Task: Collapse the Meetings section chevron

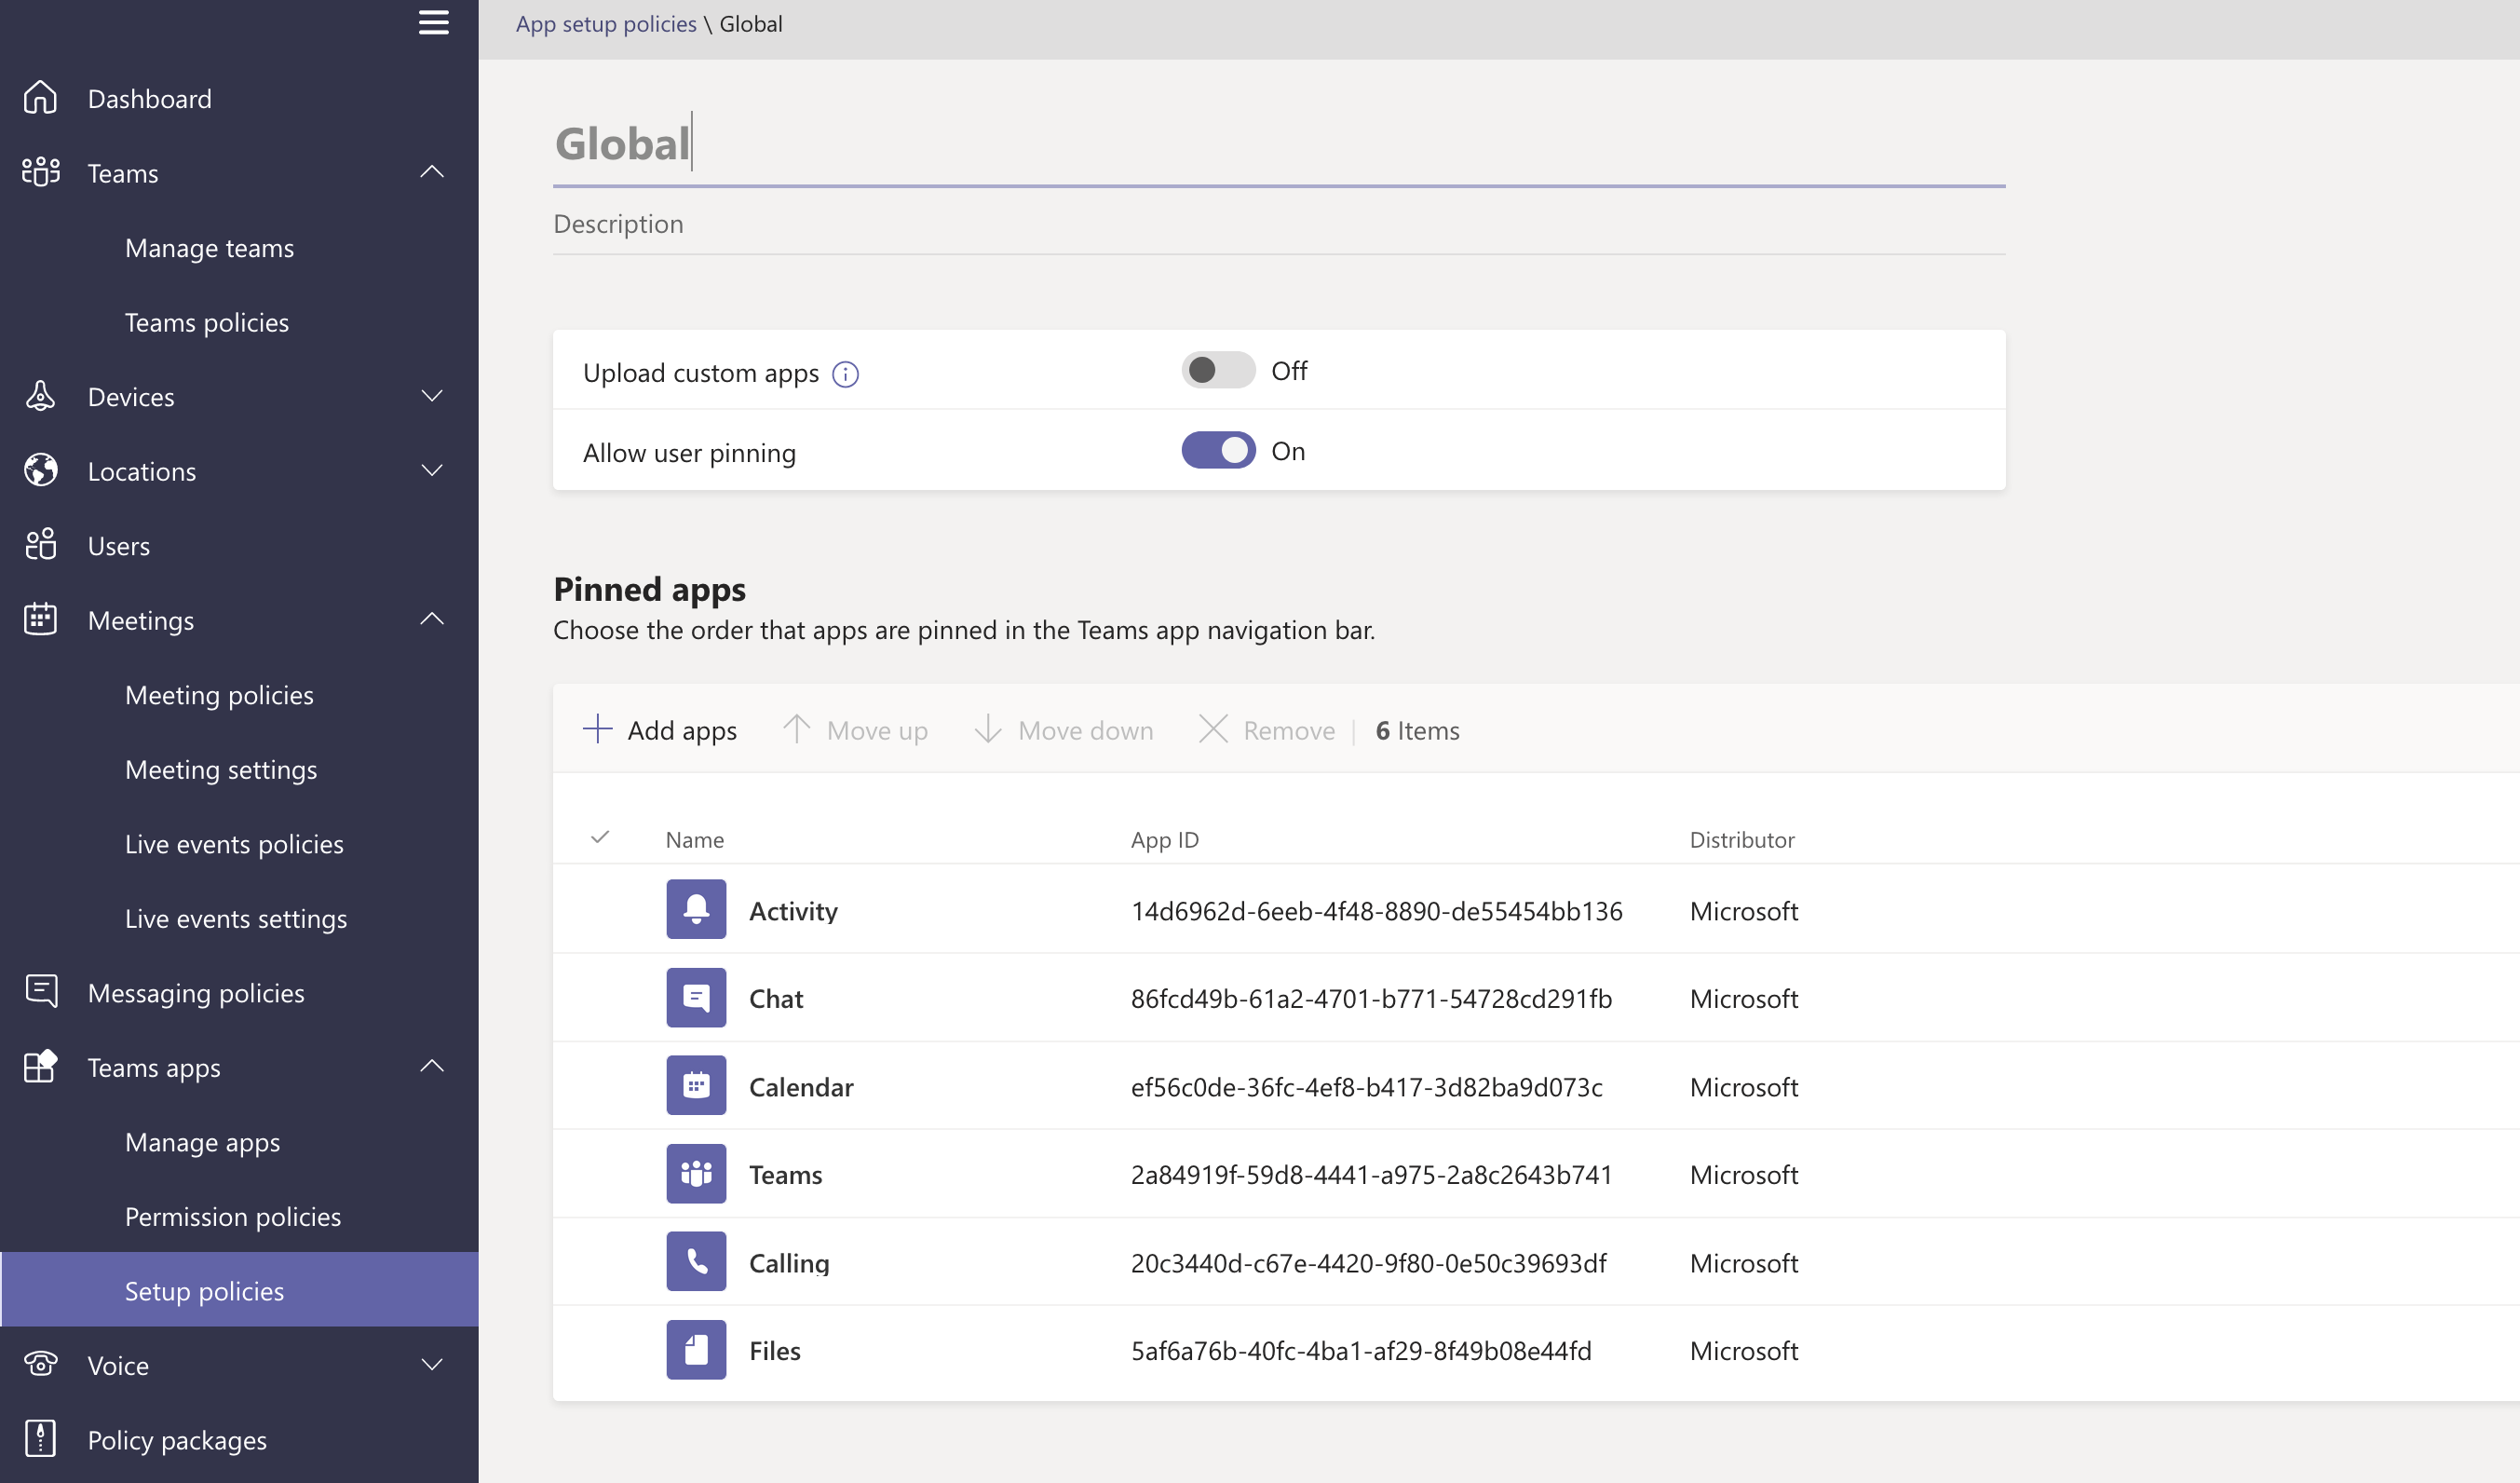Action: click(432, 619)
